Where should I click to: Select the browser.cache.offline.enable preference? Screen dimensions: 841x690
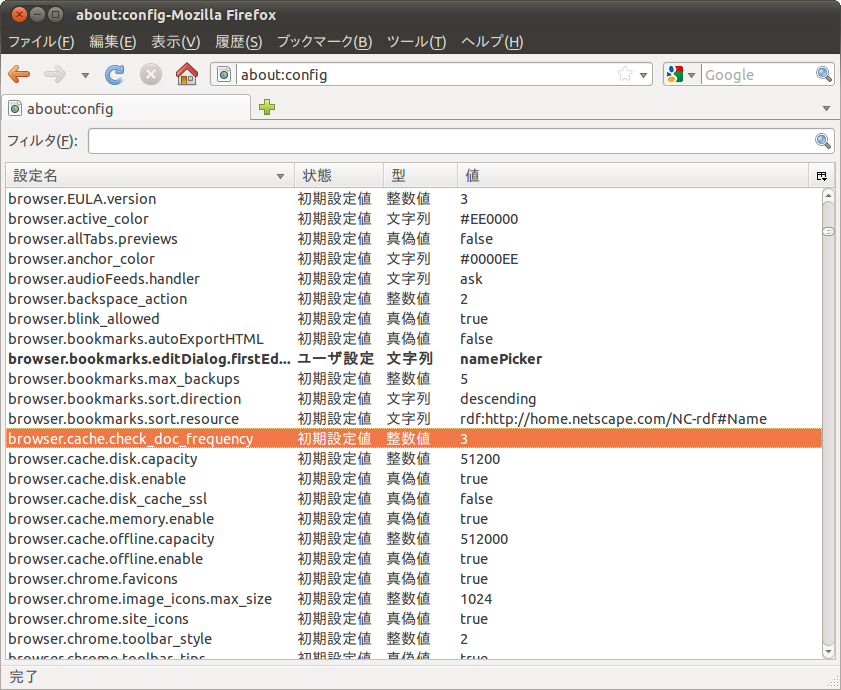coord(414,559)
